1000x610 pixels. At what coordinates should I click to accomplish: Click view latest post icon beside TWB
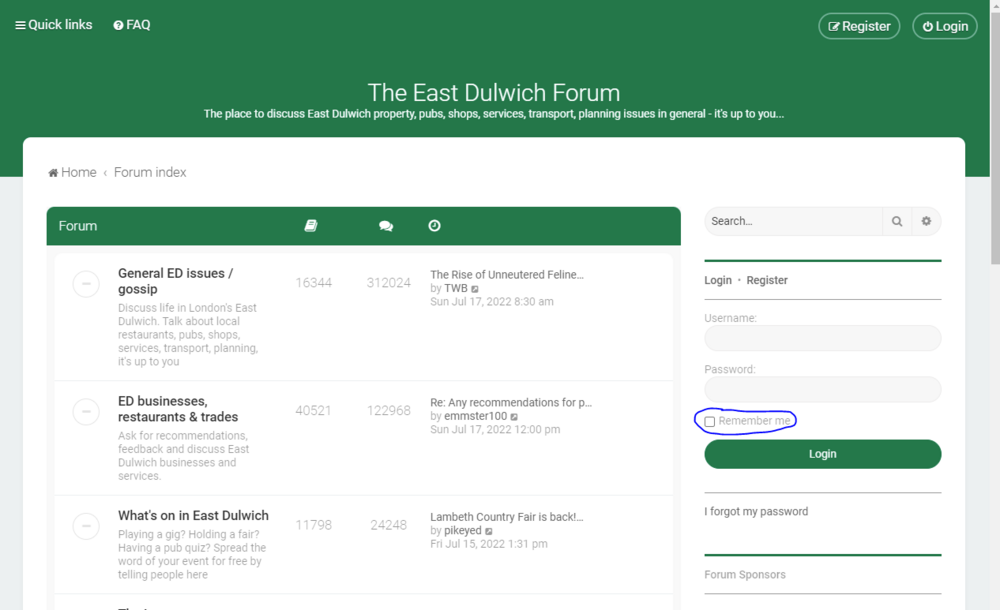click(x=475, y=289)
